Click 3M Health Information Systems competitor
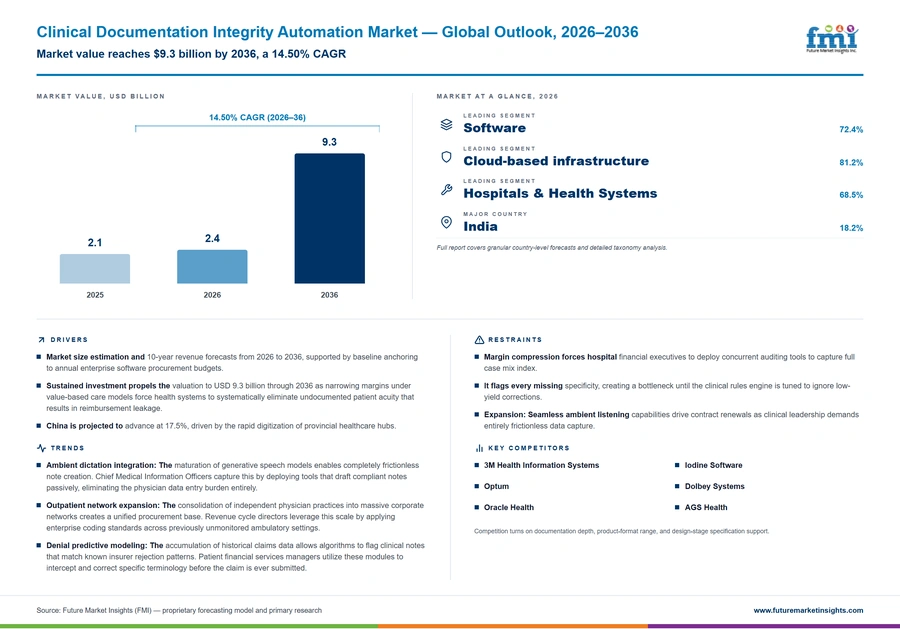Image resolution: width=900 pixels, height=629 pixels. [541, 465]
